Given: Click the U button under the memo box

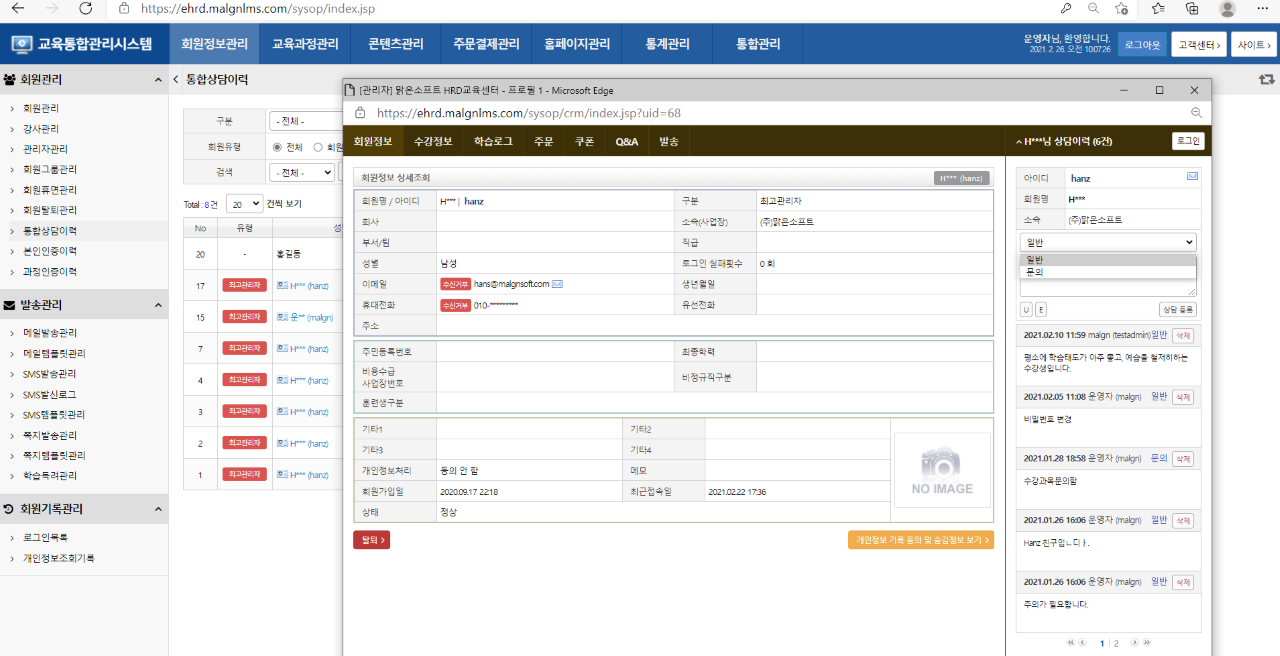Looking at the screenshot, I should pos(1026,310).
